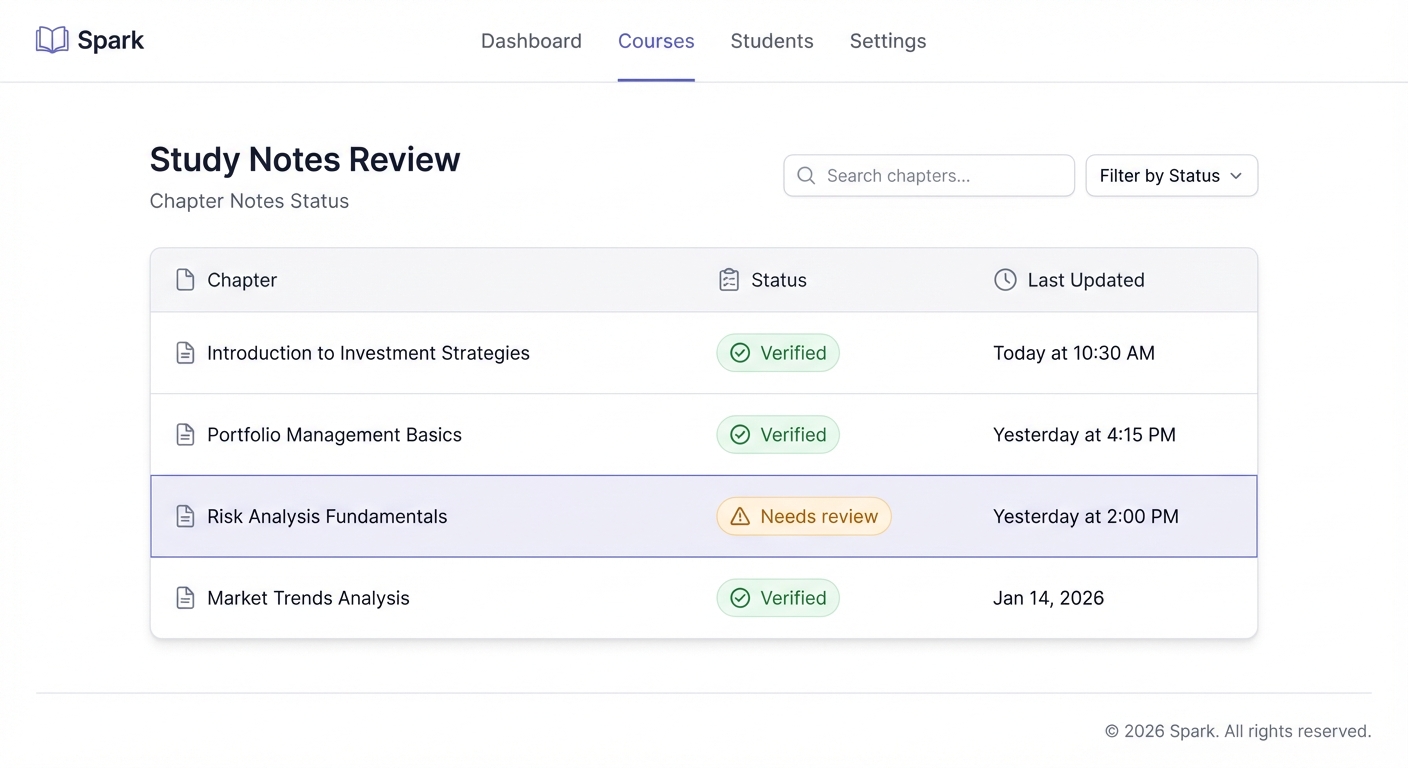Sort by the Status column header
The width and height of the screenshot is (1408, 768).
(779, 280)
